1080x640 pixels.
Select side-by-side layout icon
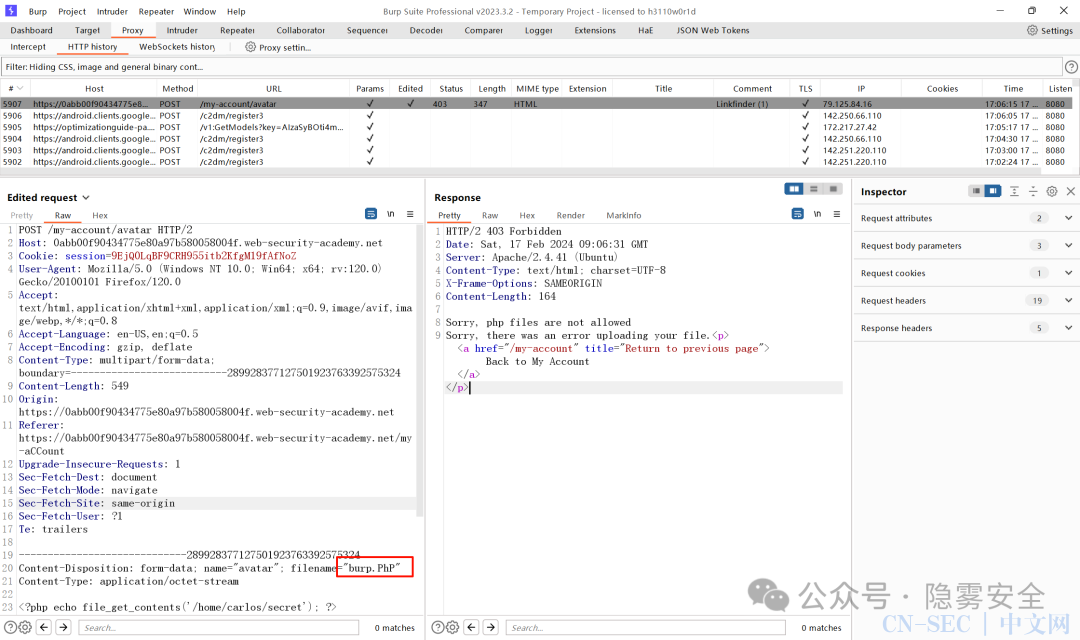click(x=793, y=189)
